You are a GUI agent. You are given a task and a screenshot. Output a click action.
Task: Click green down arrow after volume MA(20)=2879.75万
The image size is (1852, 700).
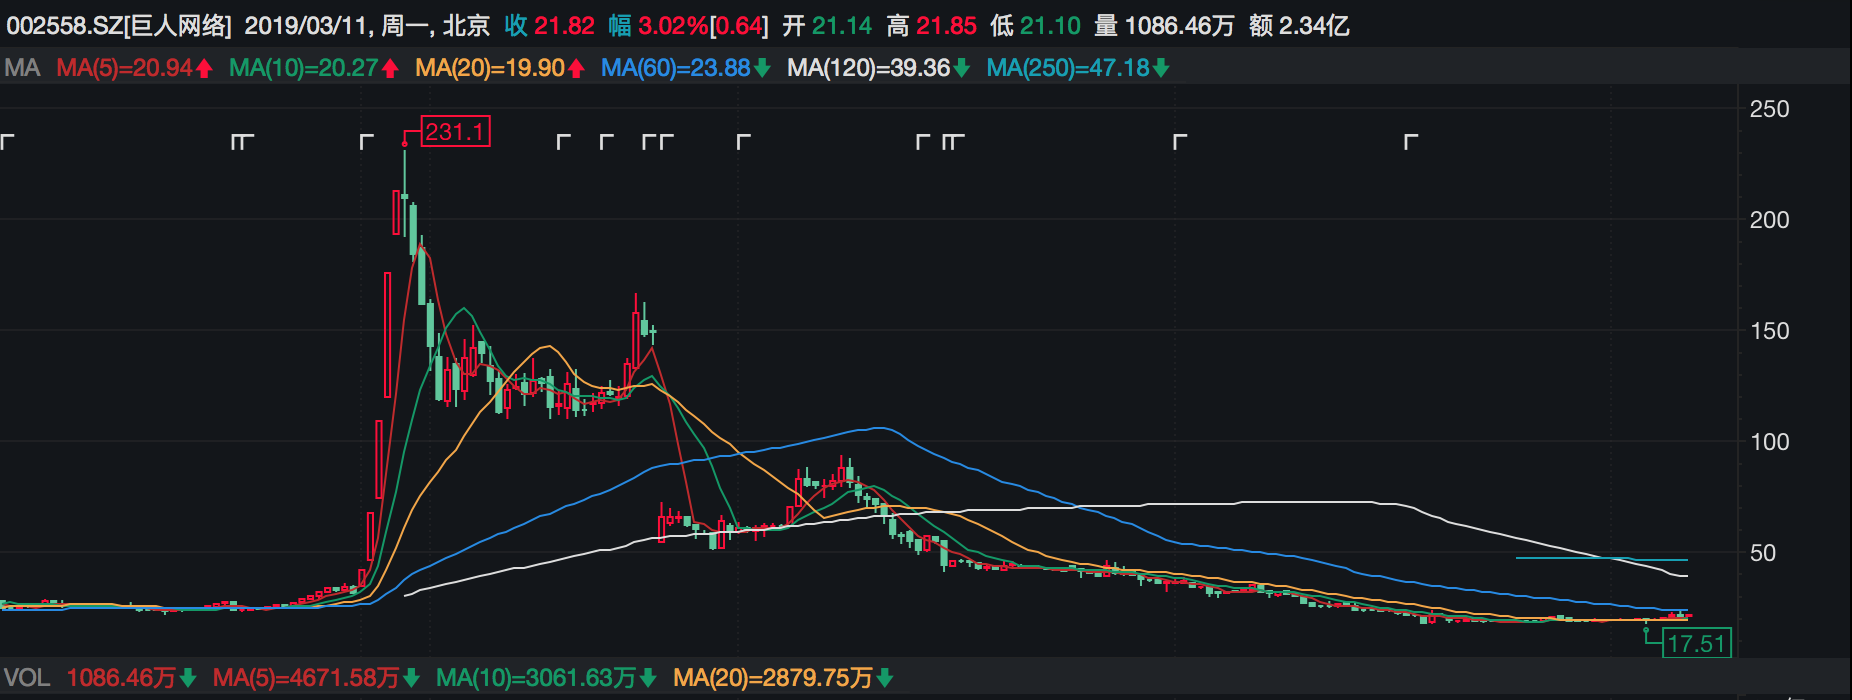(x=884, y=678)
